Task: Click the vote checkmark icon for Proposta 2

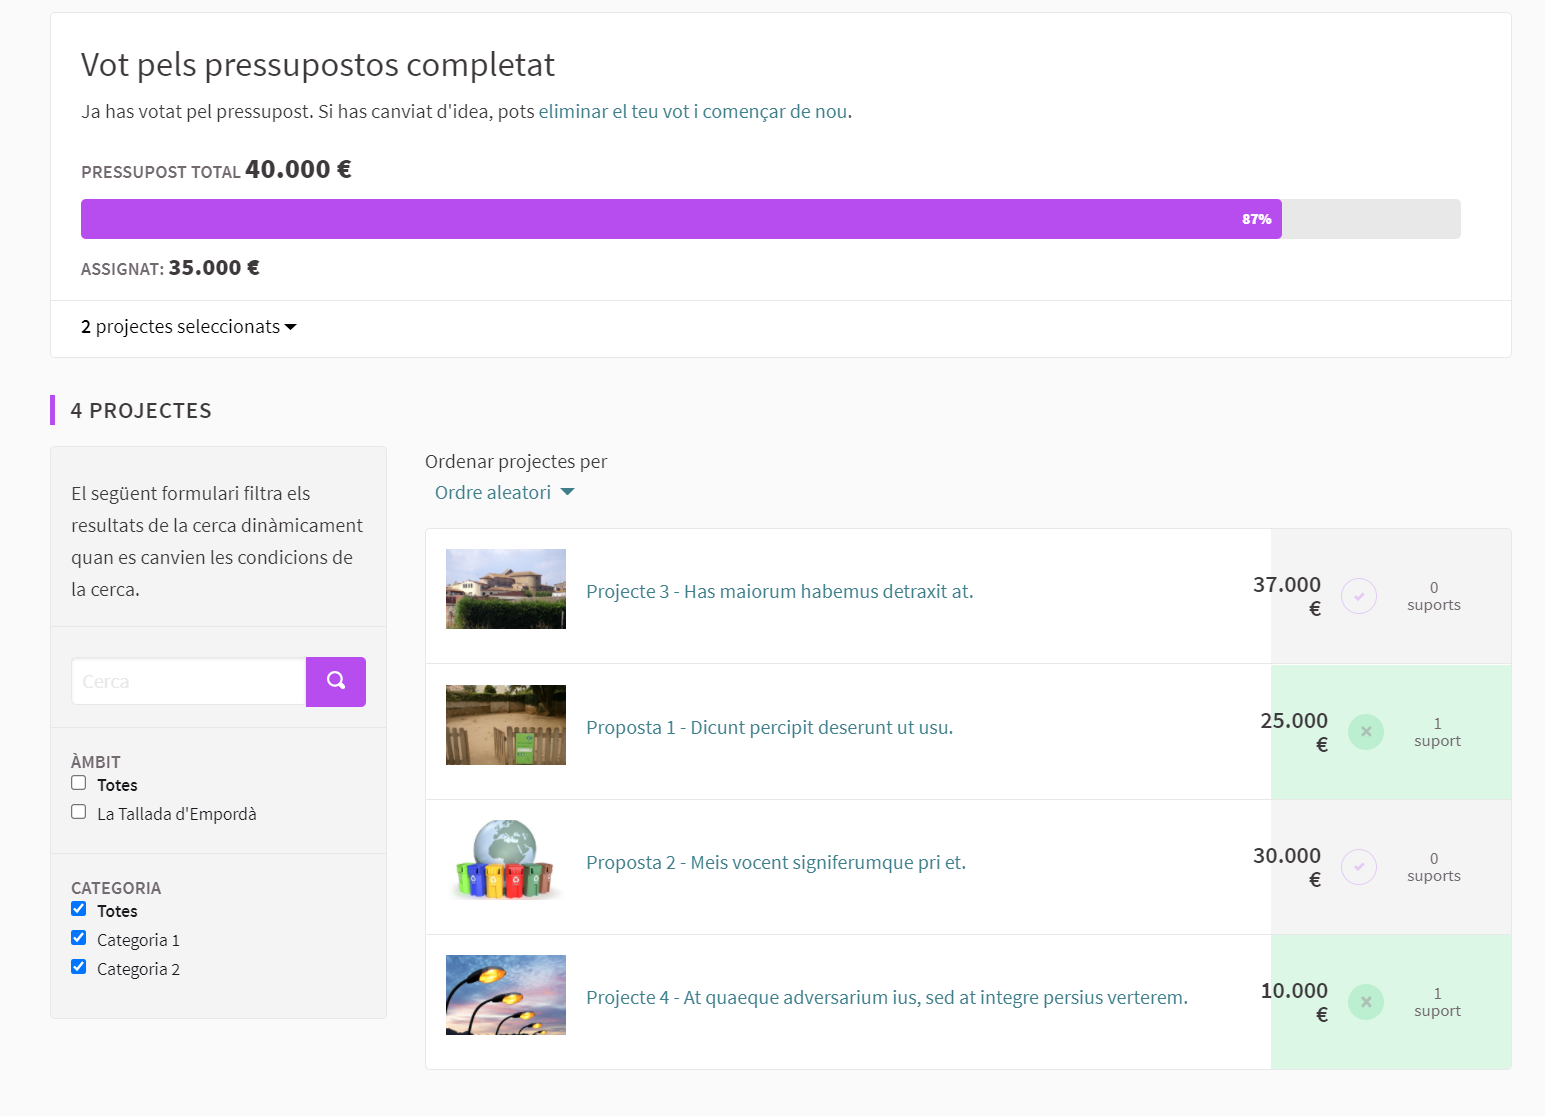Action: 1359,867
